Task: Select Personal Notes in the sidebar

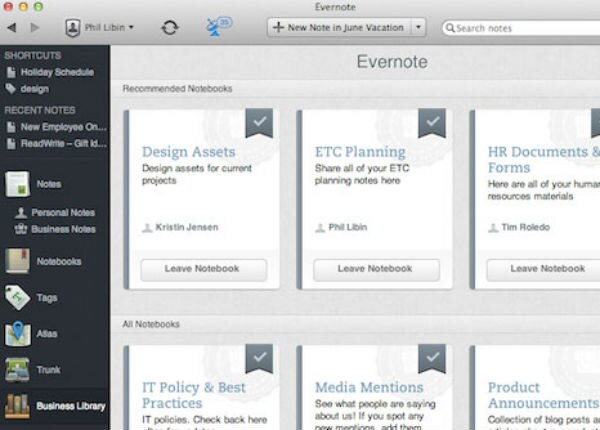Action: (62, 213)
